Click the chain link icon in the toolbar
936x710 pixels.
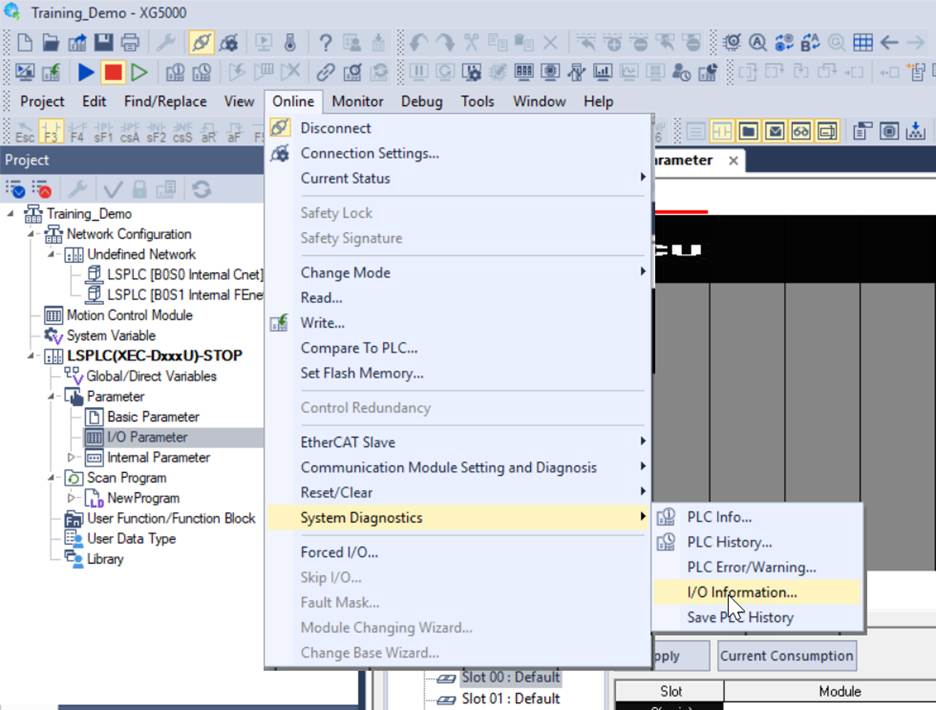coord(325,72)
